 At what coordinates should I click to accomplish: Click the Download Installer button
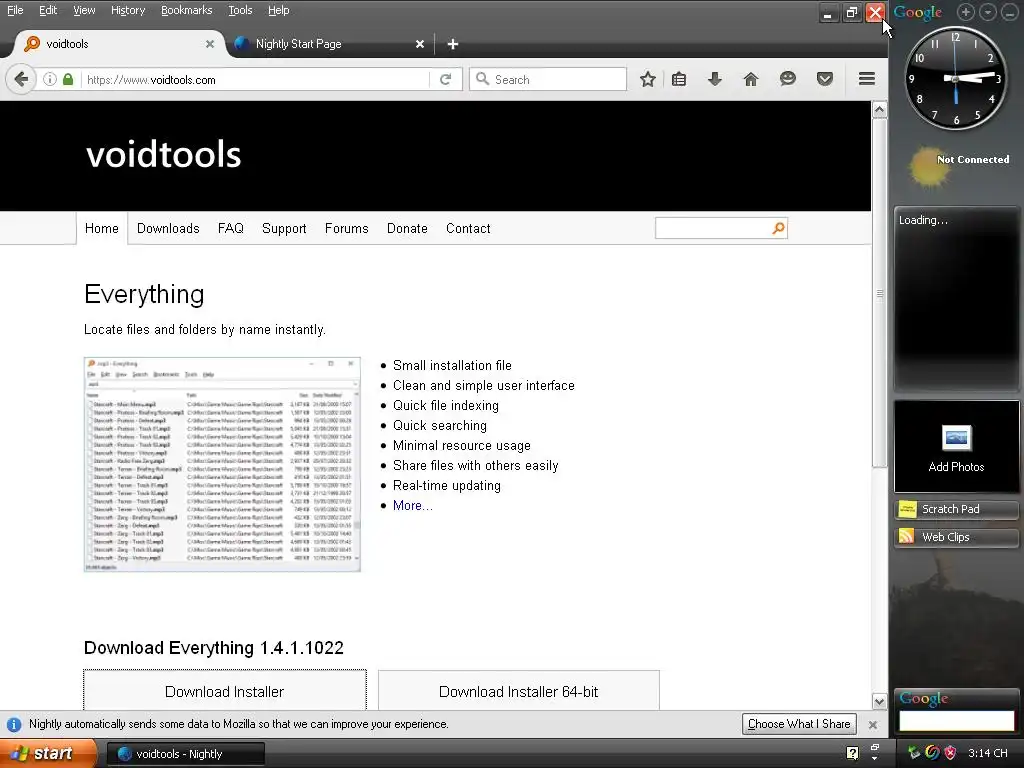[x=225, y=691]
